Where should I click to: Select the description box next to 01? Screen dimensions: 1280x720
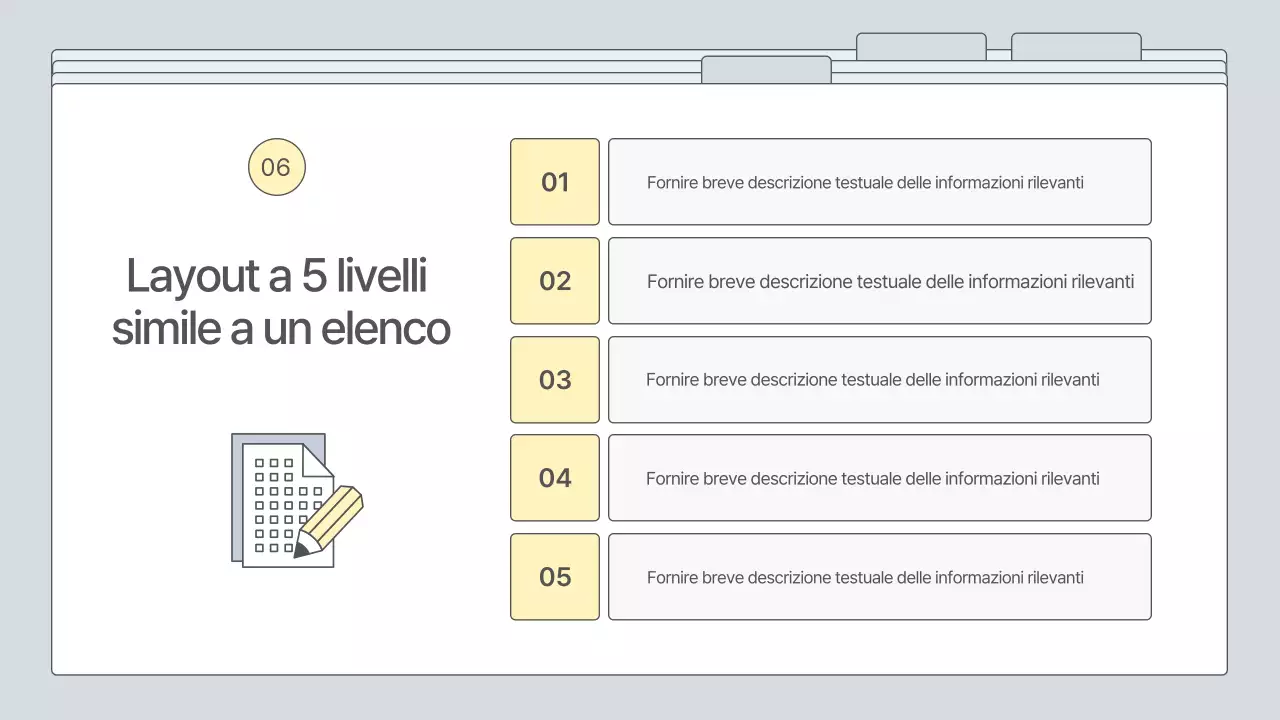[x=879, y=182]
